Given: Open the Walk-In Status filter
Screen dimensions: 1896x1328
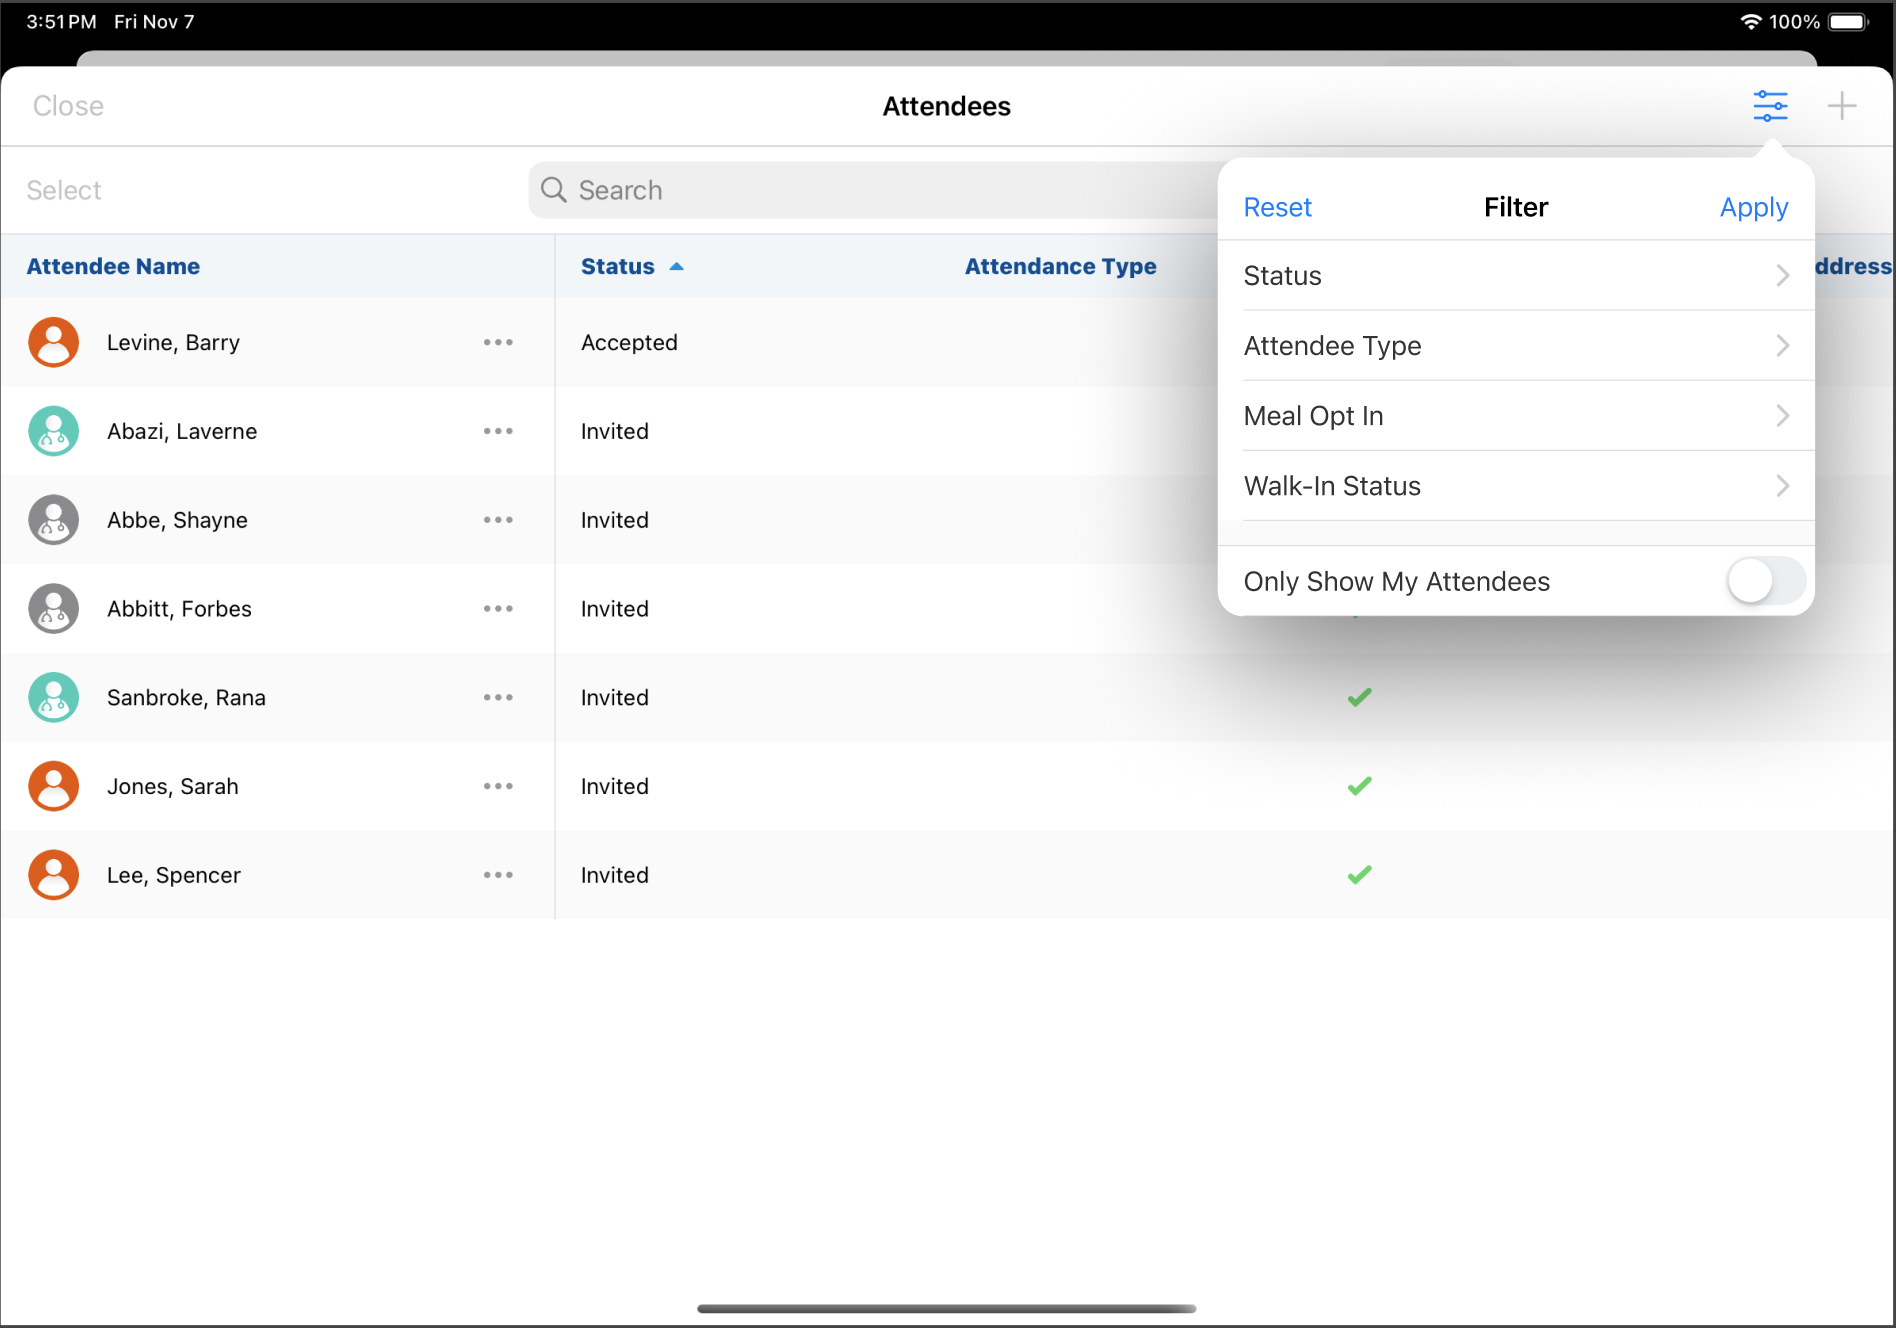Looking at the screenshot, I should (1515, 486).
